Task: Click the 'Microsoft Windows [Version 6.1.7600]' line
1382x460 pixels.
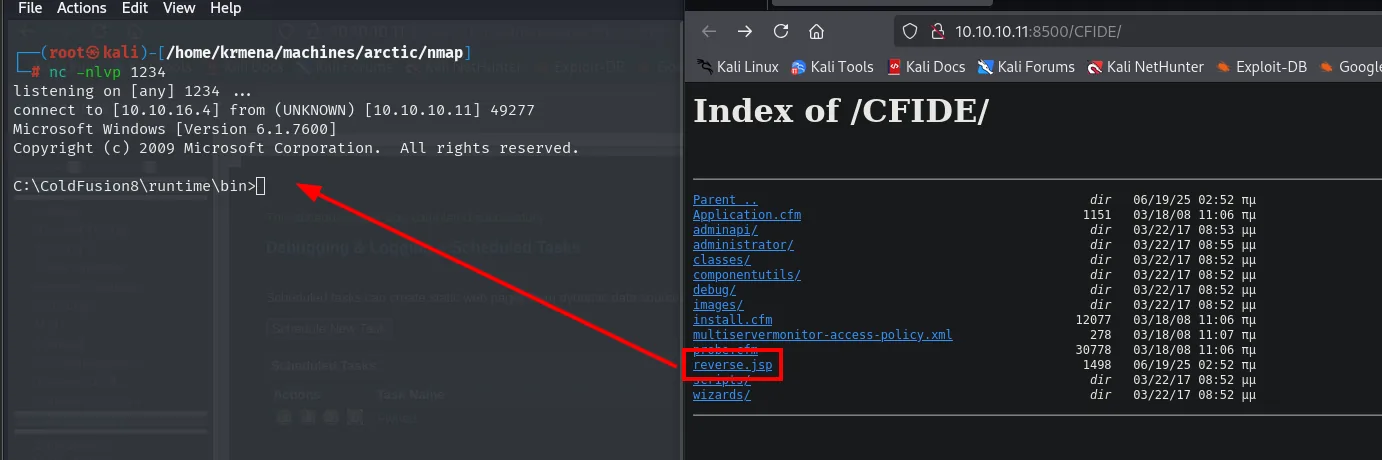Action: pyautogui.click(x=175, y=129)
